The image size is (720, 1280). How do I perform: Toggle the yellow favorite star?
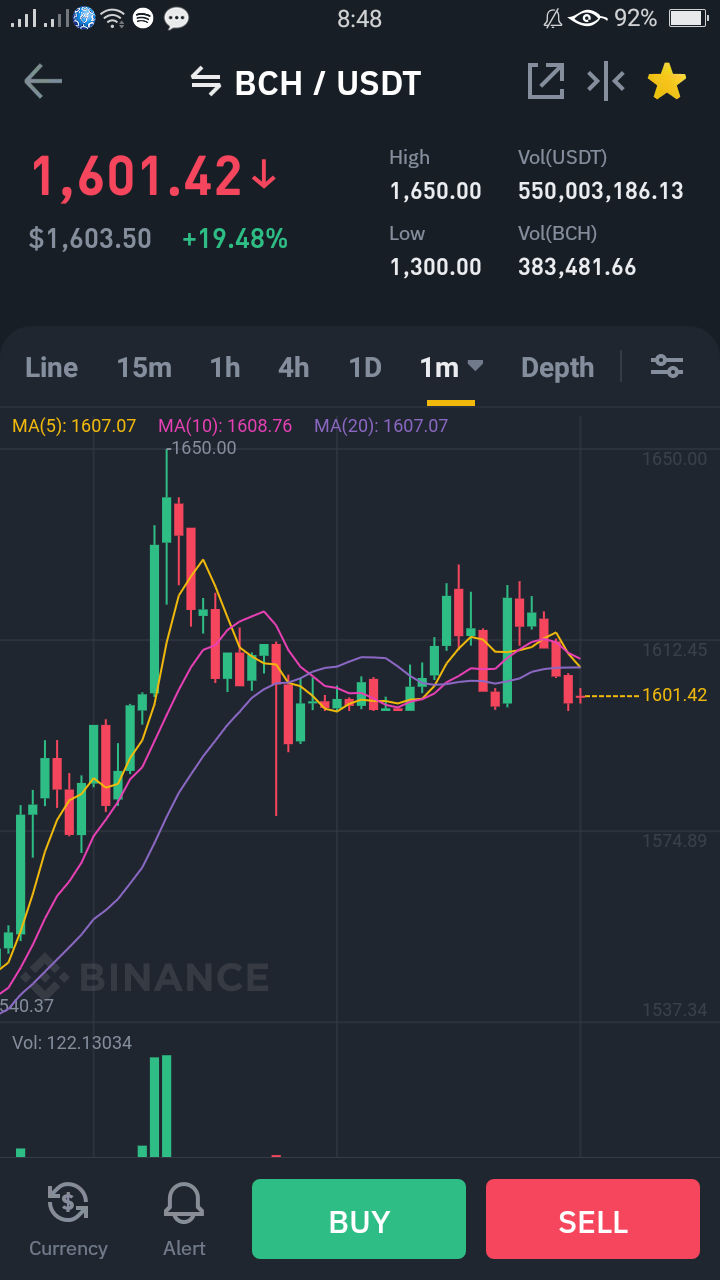[x=666, y=81]
